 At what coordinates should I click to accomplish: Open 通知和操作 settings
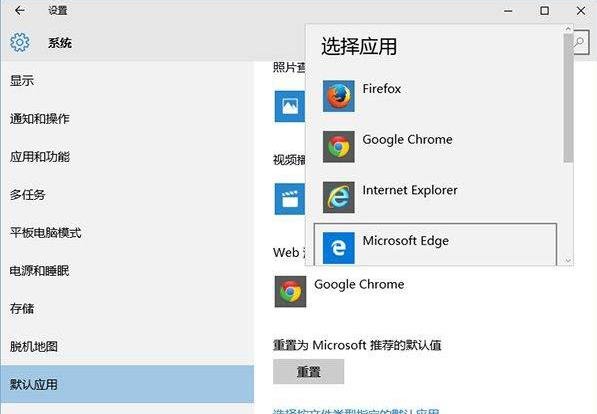click(x=127, y=119)
